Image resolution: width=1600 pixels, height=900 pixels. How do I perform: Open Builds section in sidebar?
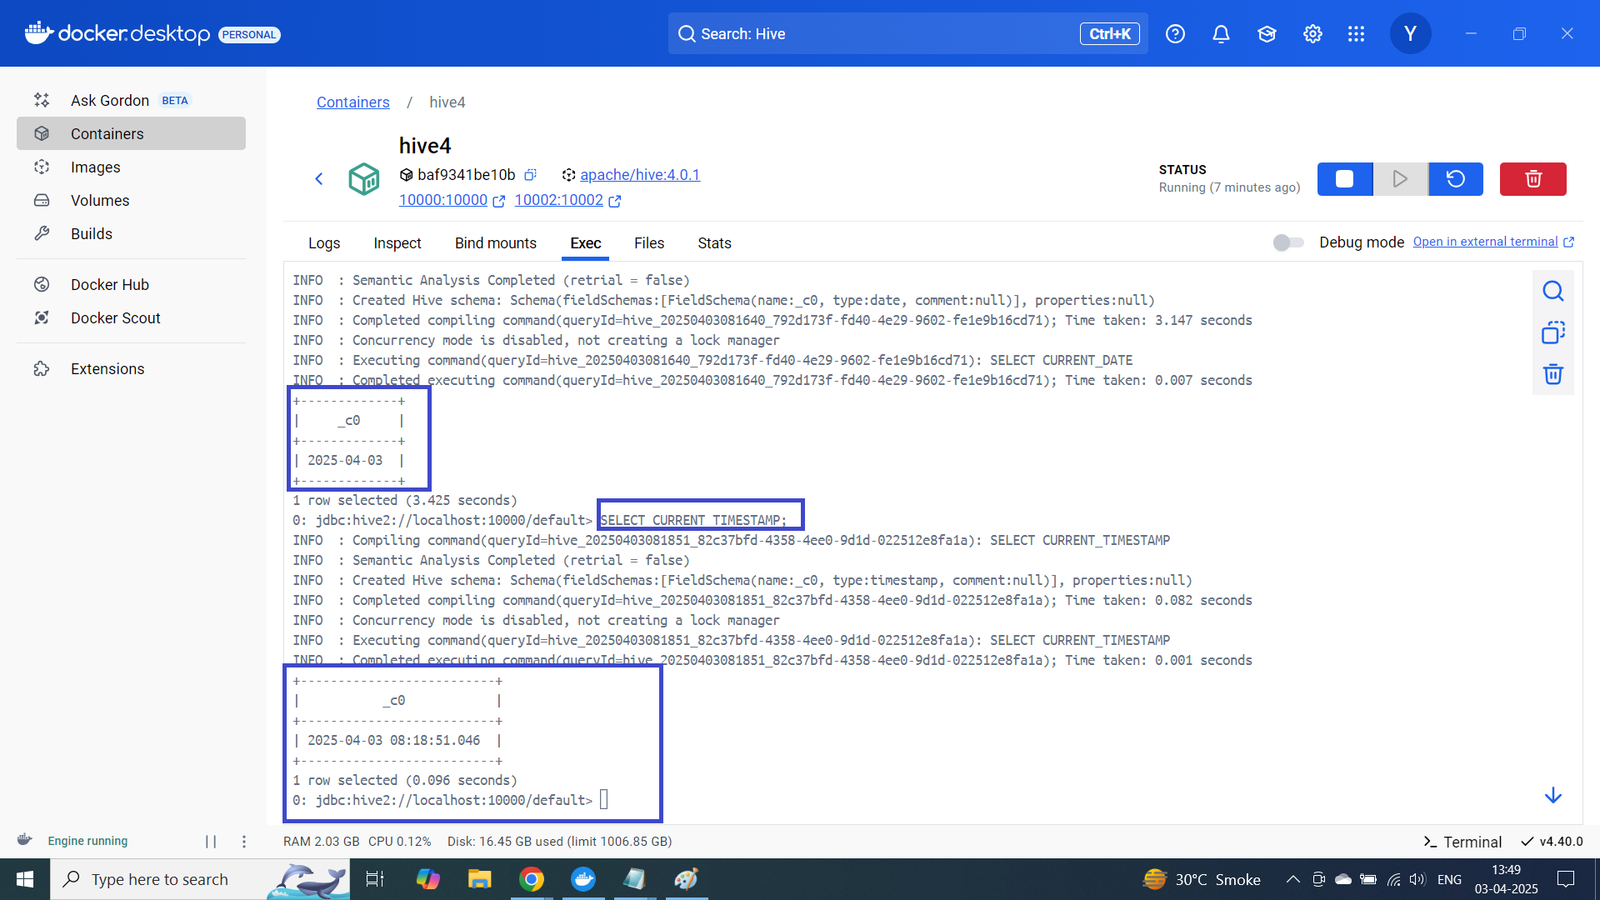click(x=131, y=233)
